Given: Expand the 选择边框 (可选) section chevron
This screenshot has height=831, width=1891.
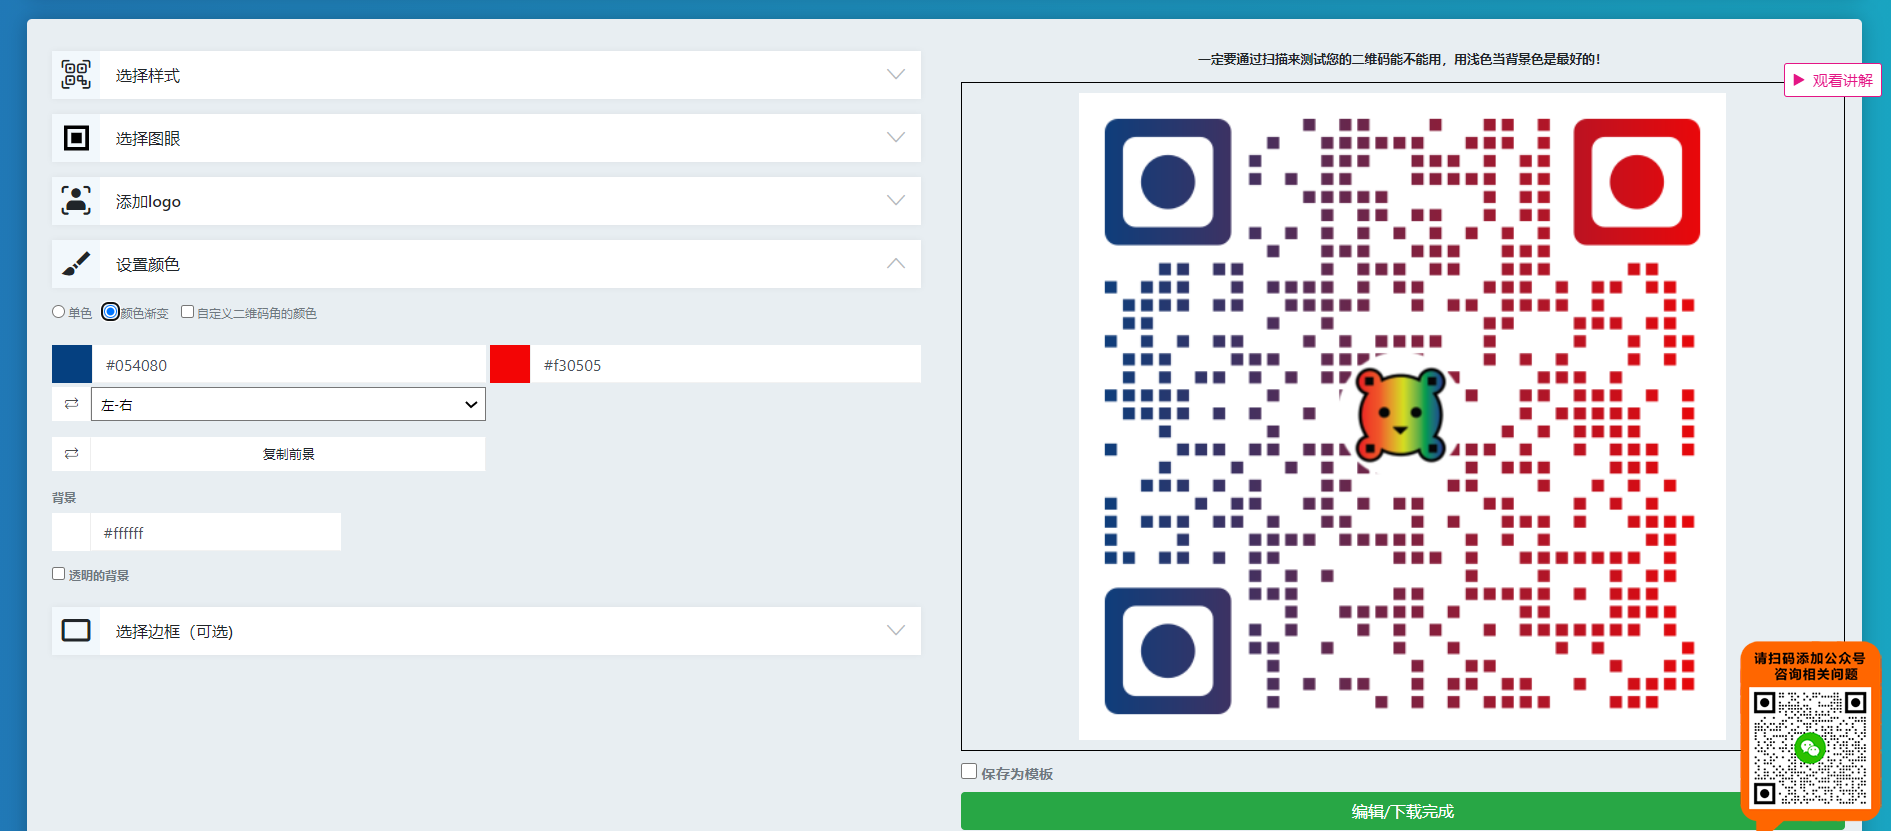Looking at the screenshot, I should (x=896, y=631).
